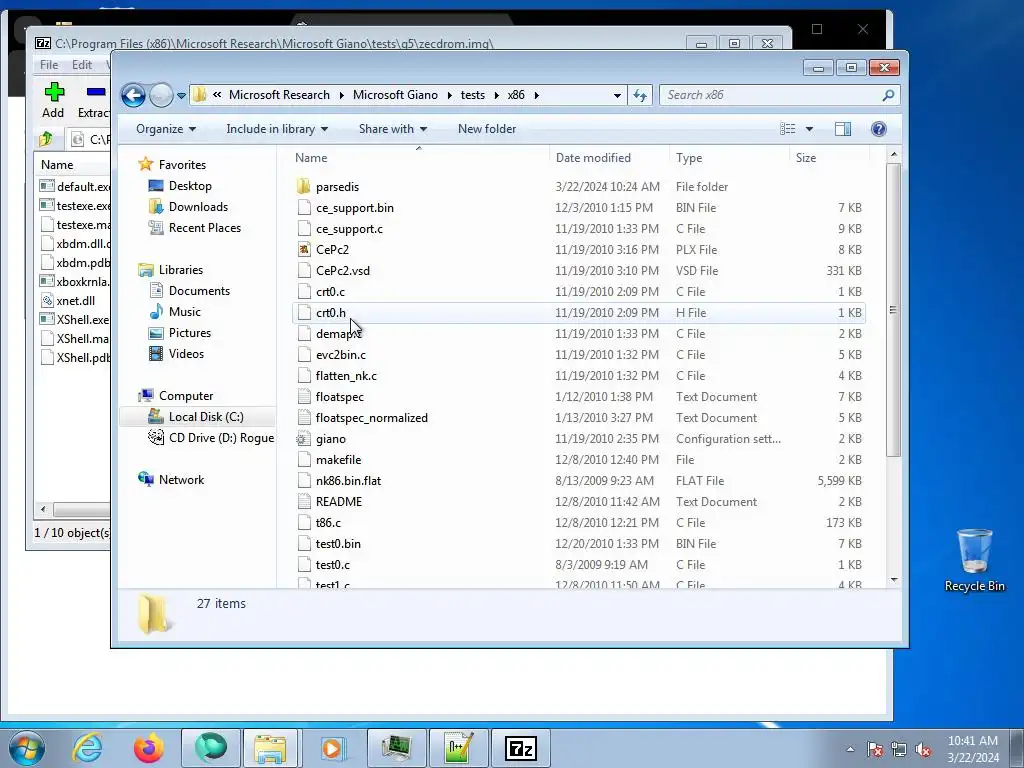Viewport: 1024px width, 768px height.
Task: Click the Microsoft Giano breadcrumb segment
Action: (395, 95)
